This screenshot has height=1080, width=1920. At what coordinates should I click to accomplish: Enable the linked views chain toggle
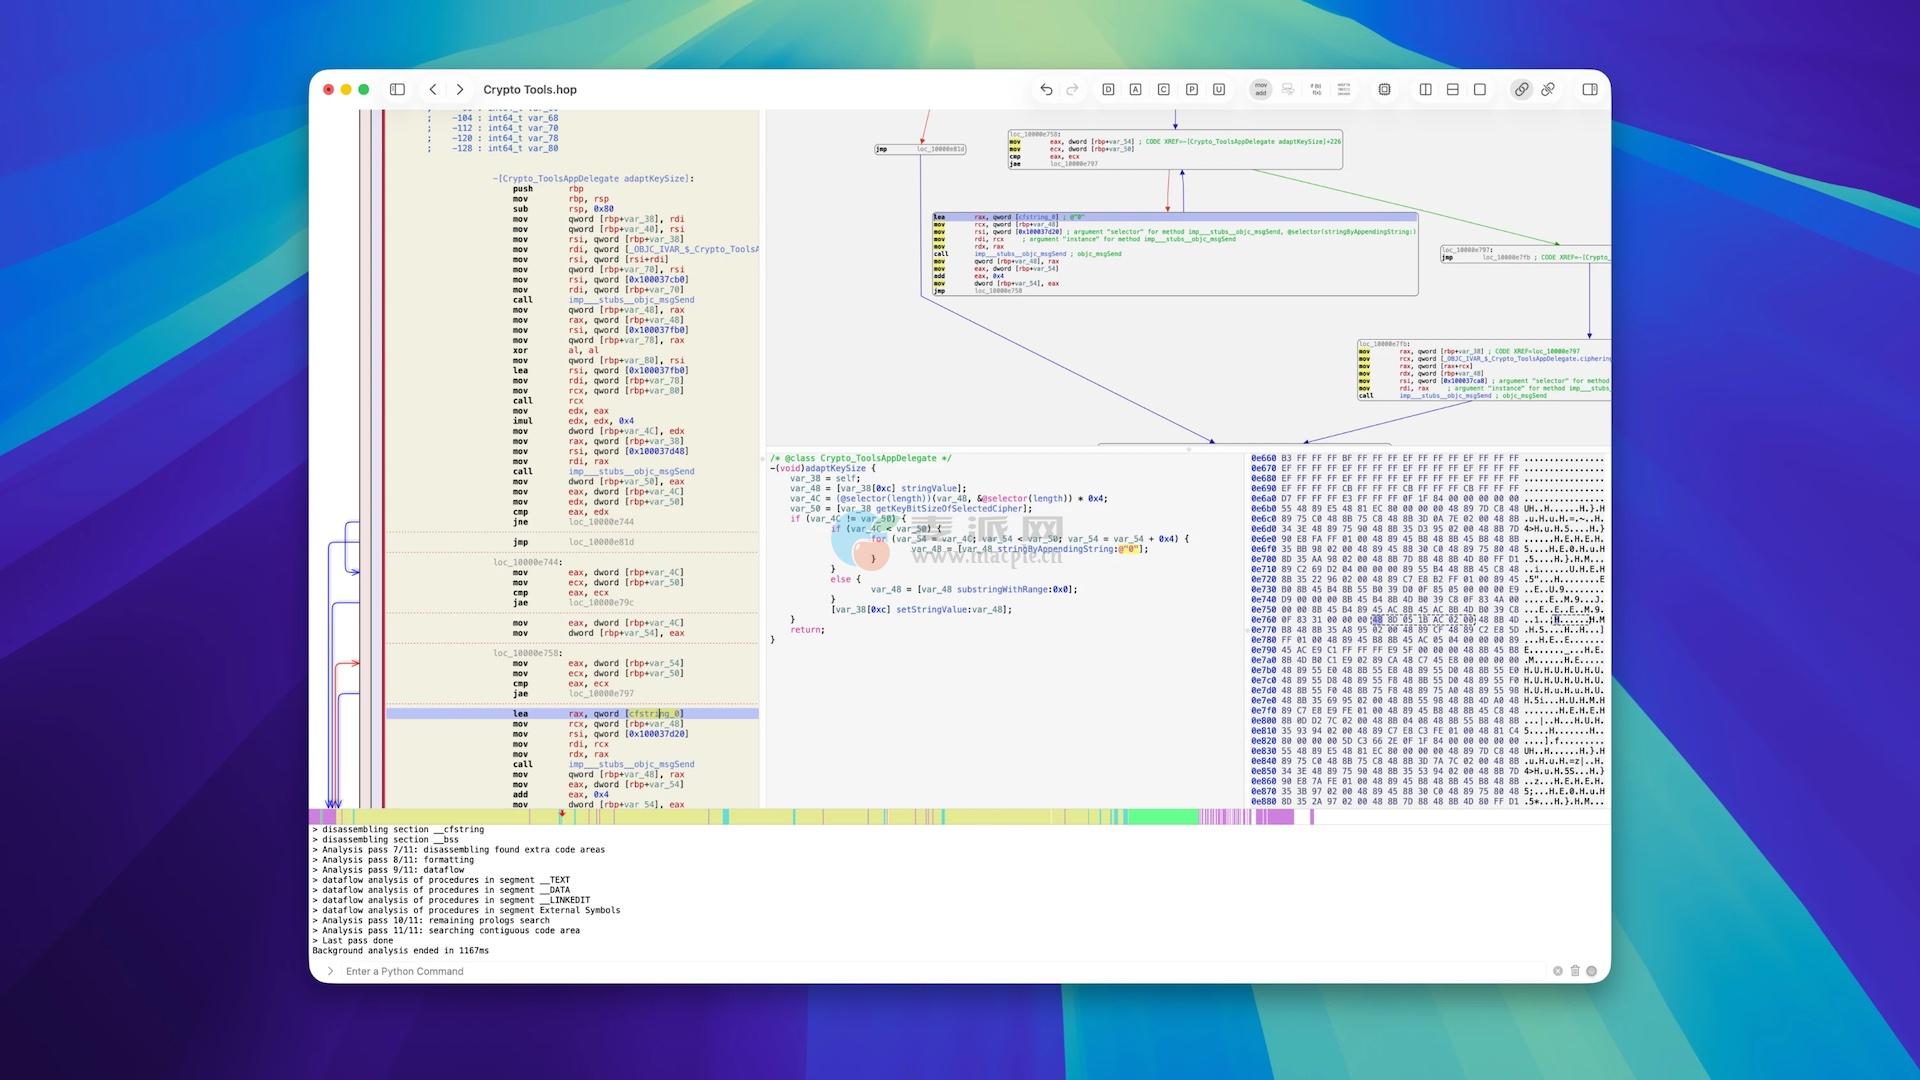(1521, 90)
